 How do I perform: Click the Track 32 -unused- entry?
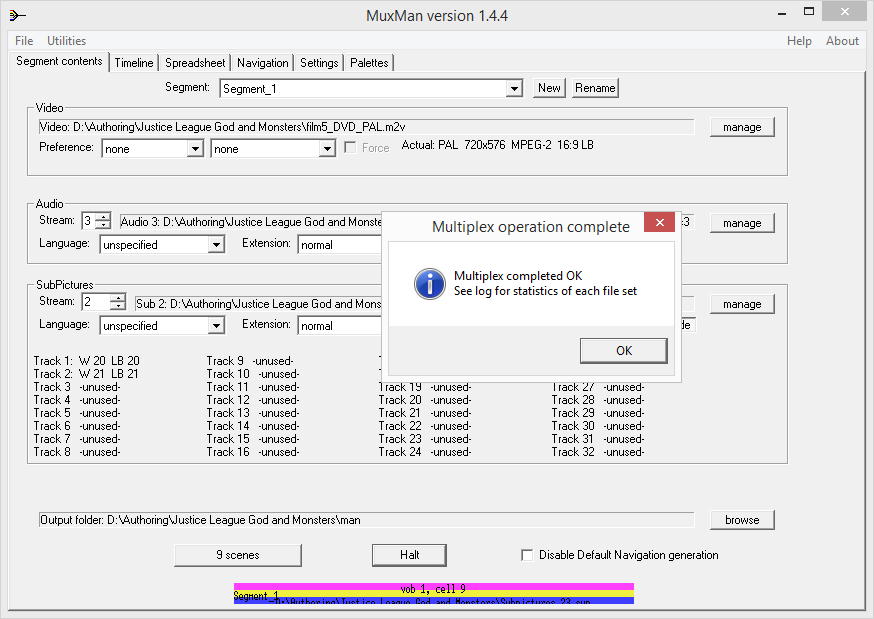pyautogui.click(x=598, y=452)
